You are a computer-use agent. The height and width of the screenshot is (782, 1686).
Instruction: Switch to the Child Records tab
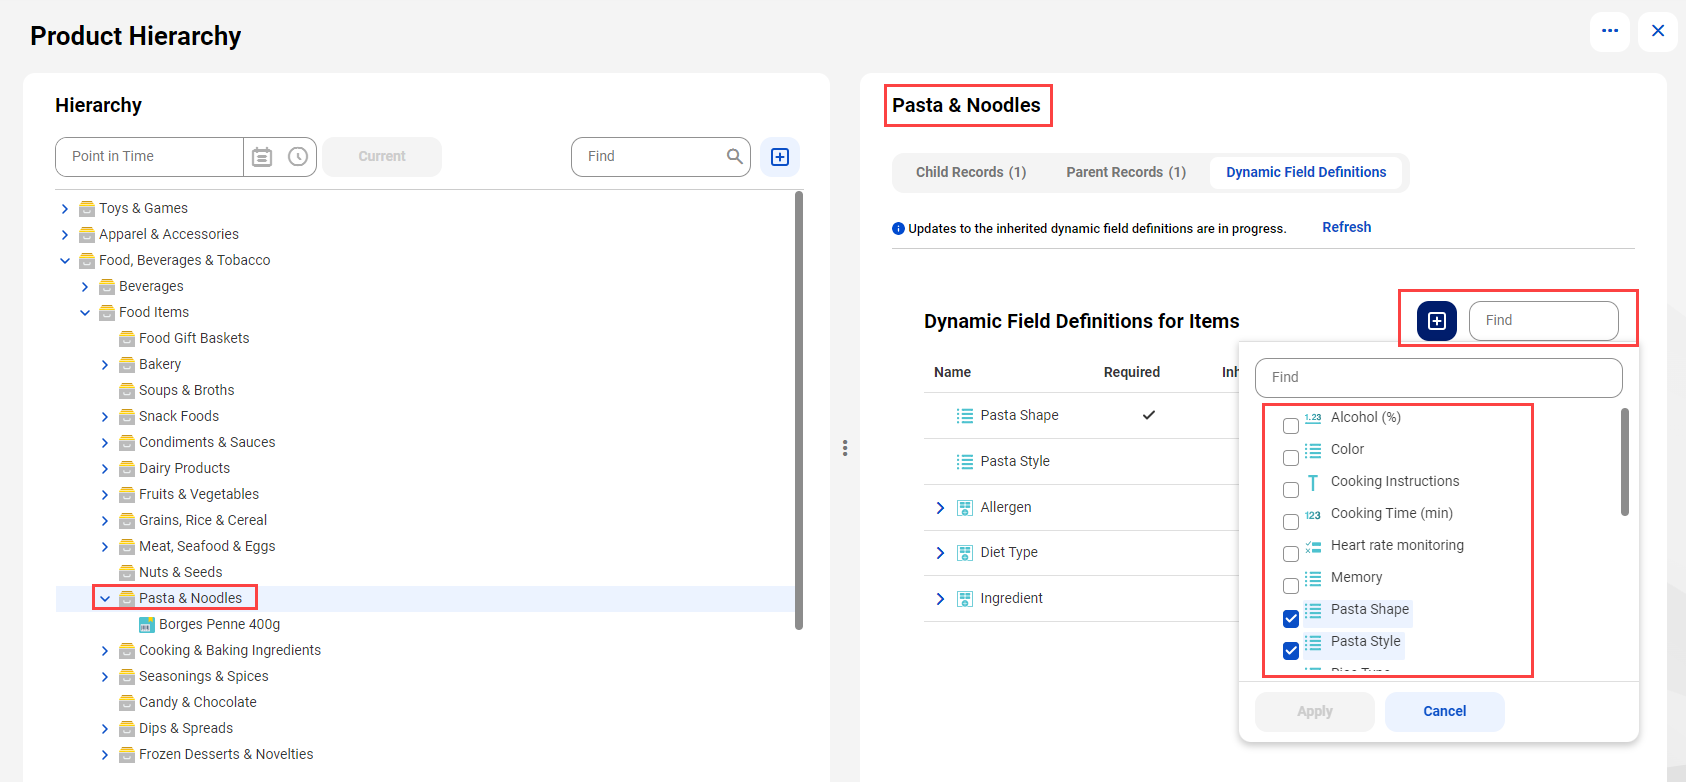[971, 172]
